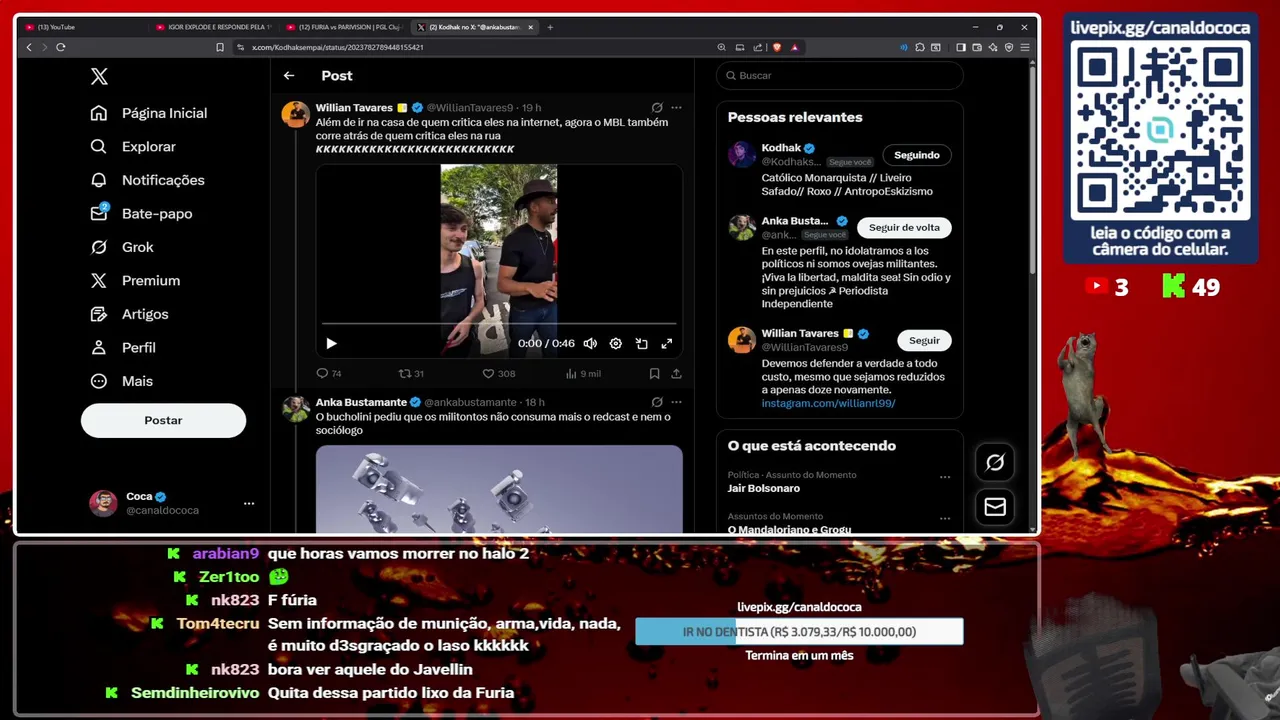Open options for O Mandaloriano e Grogu trend

tap(944, 519)
